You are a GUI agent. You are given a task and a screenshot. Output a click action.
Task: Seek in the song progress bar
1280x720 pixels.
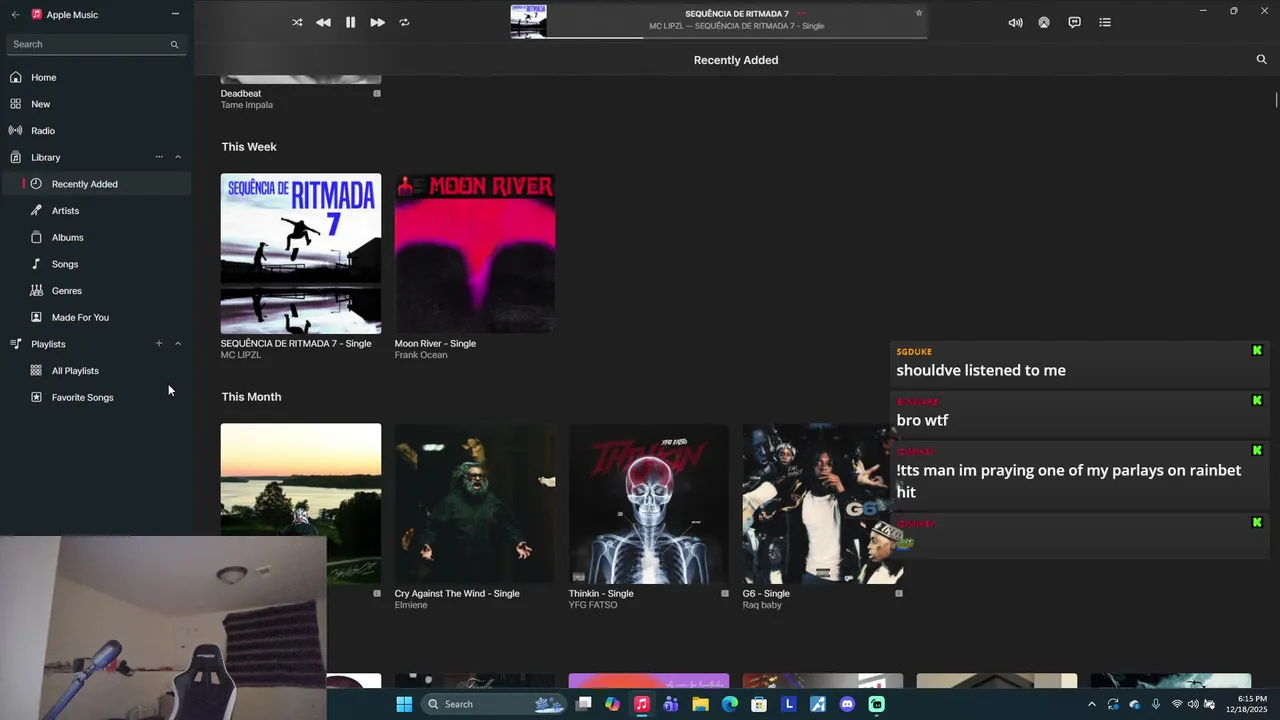point(737,38)
